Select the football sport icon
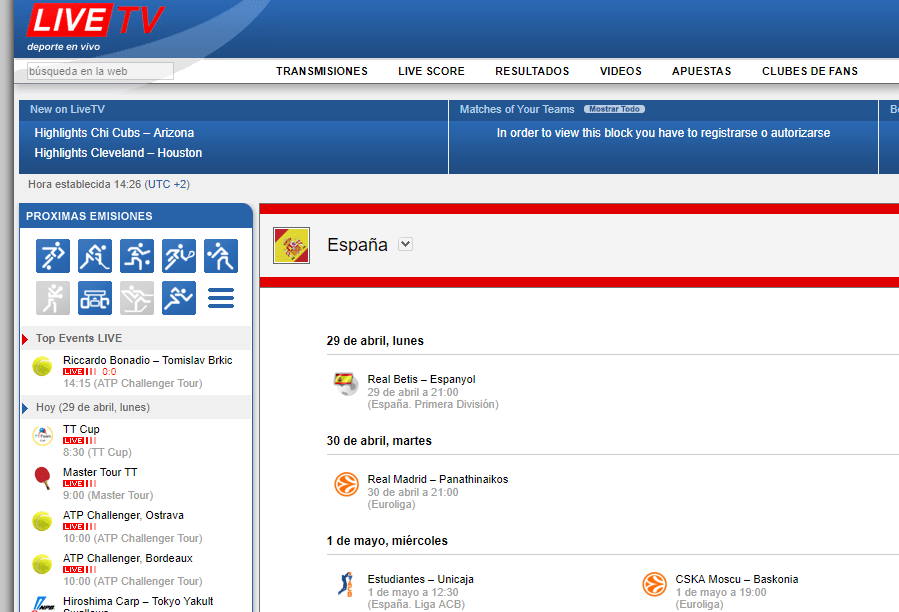Image resolution: width=899 pixels, height=612 pixels. [x=53, y=256]
